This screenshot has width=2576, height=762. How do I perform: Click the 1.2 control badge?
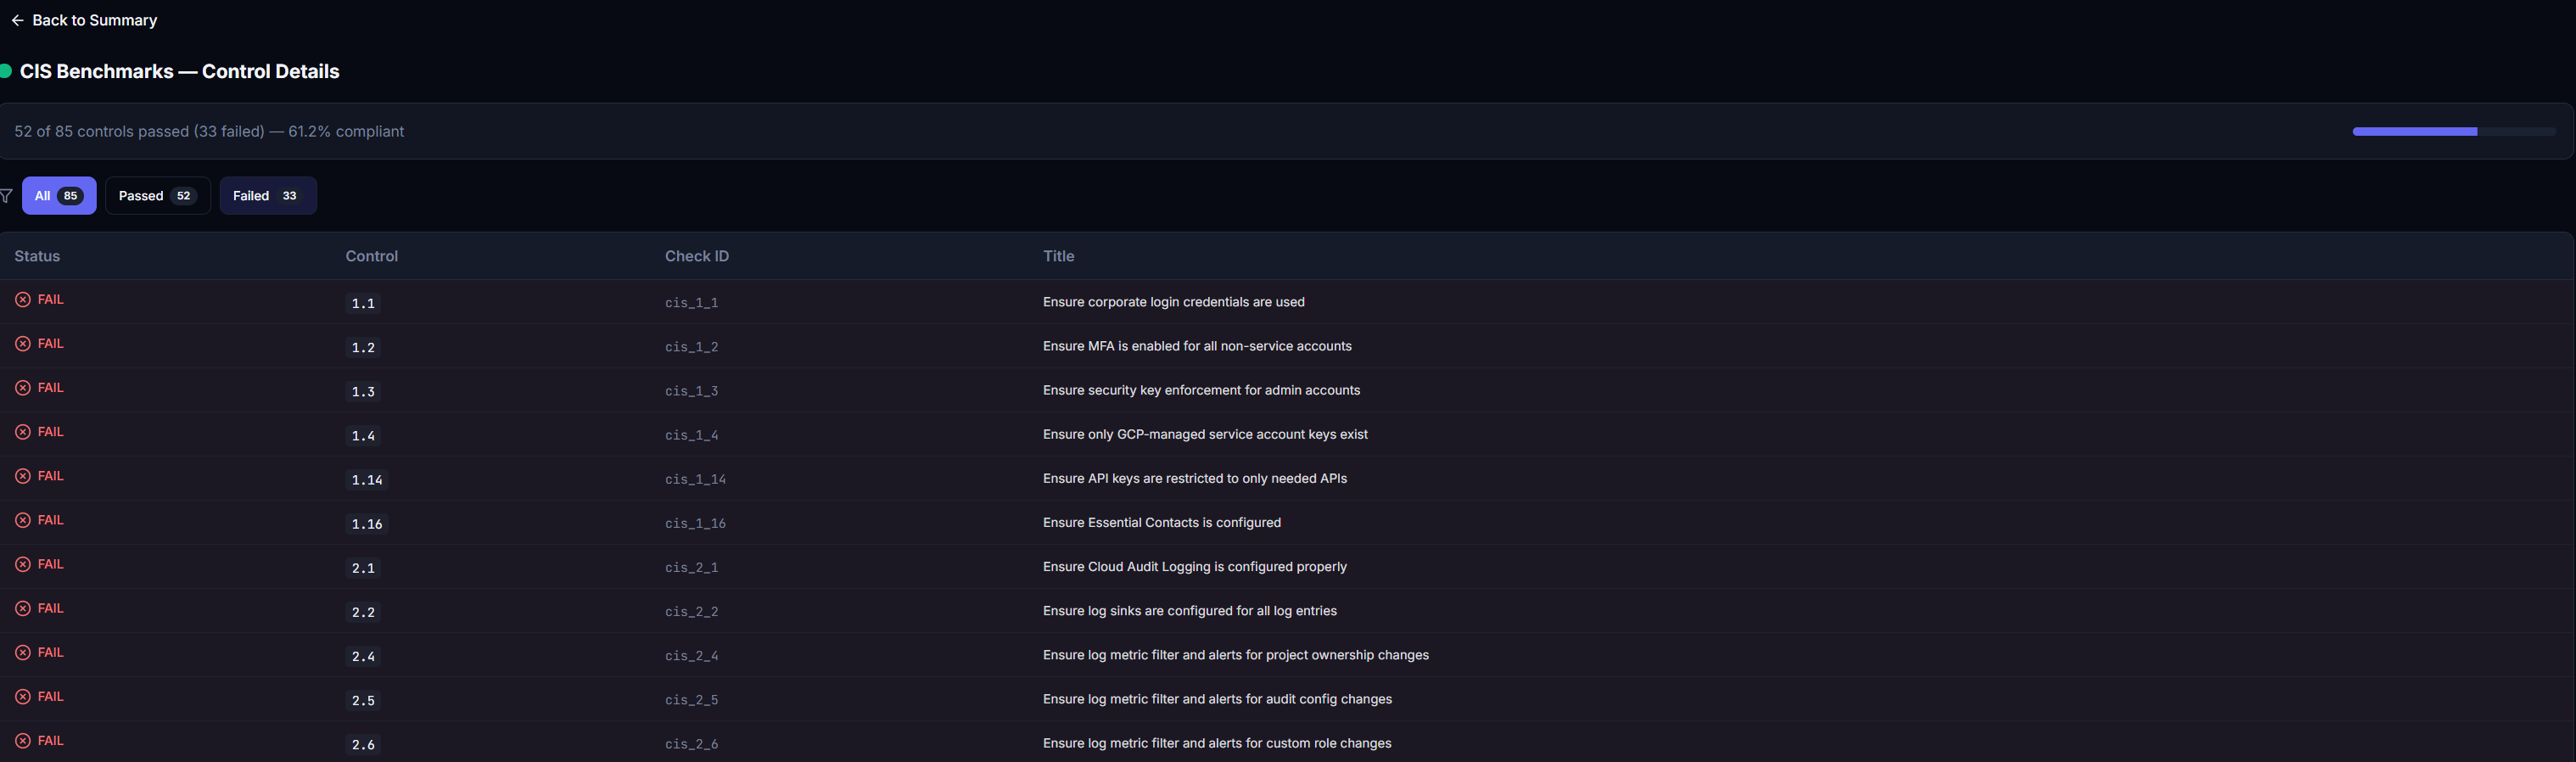[x=363, y=347]
